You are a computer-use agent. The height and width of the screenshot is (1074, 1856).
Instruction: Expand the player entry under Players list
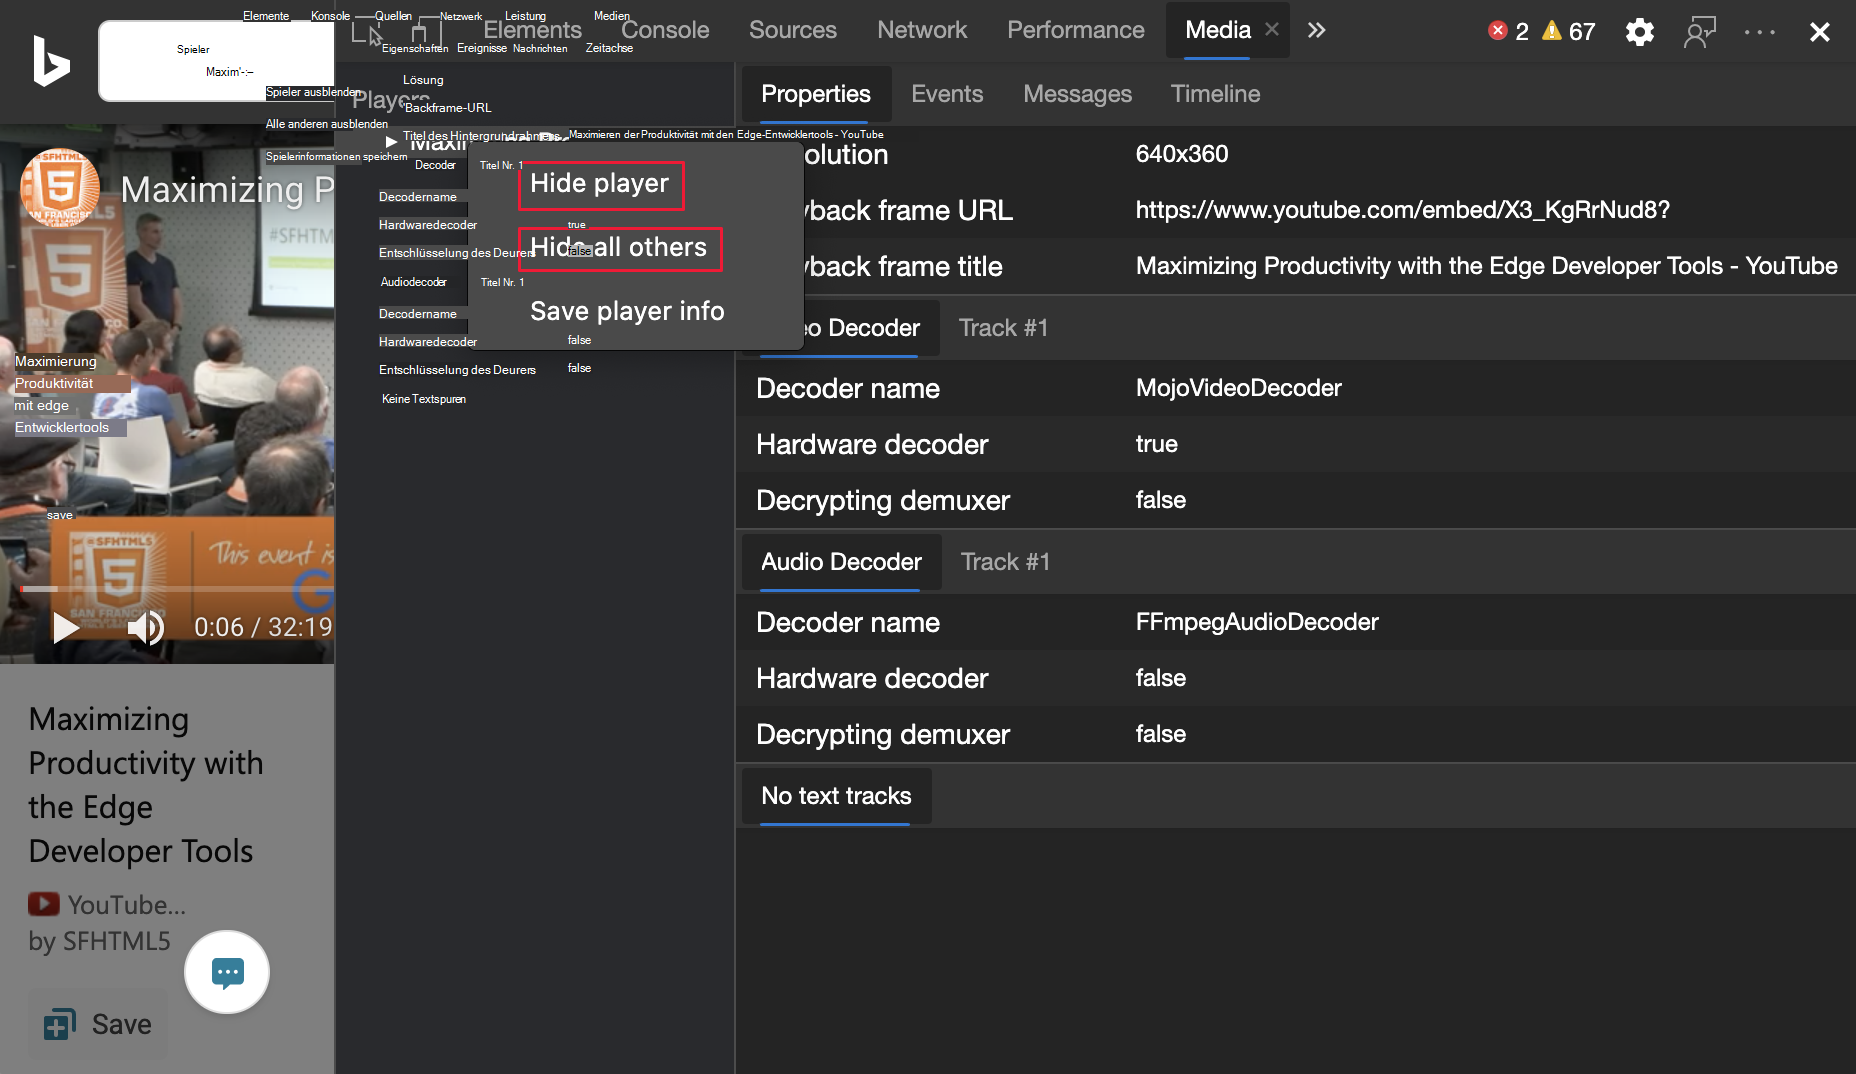point(391,141)
